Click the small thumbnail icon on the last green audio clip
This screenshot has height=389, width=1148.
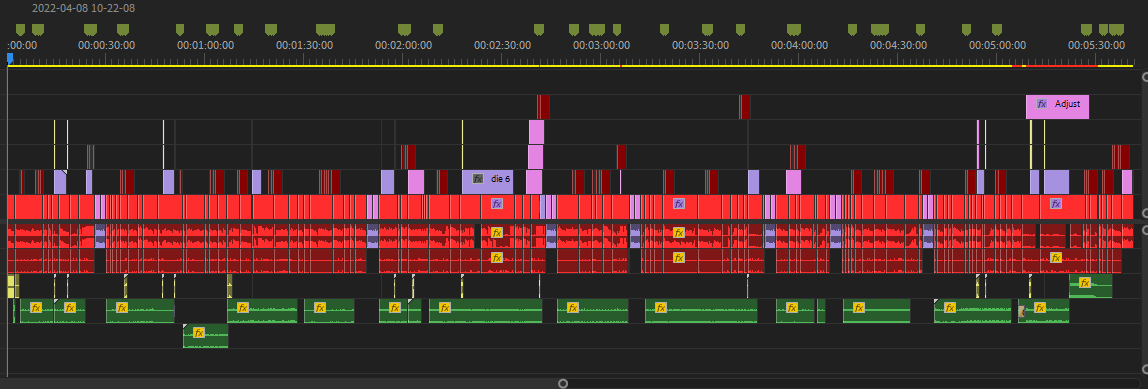pos(1021,311)
